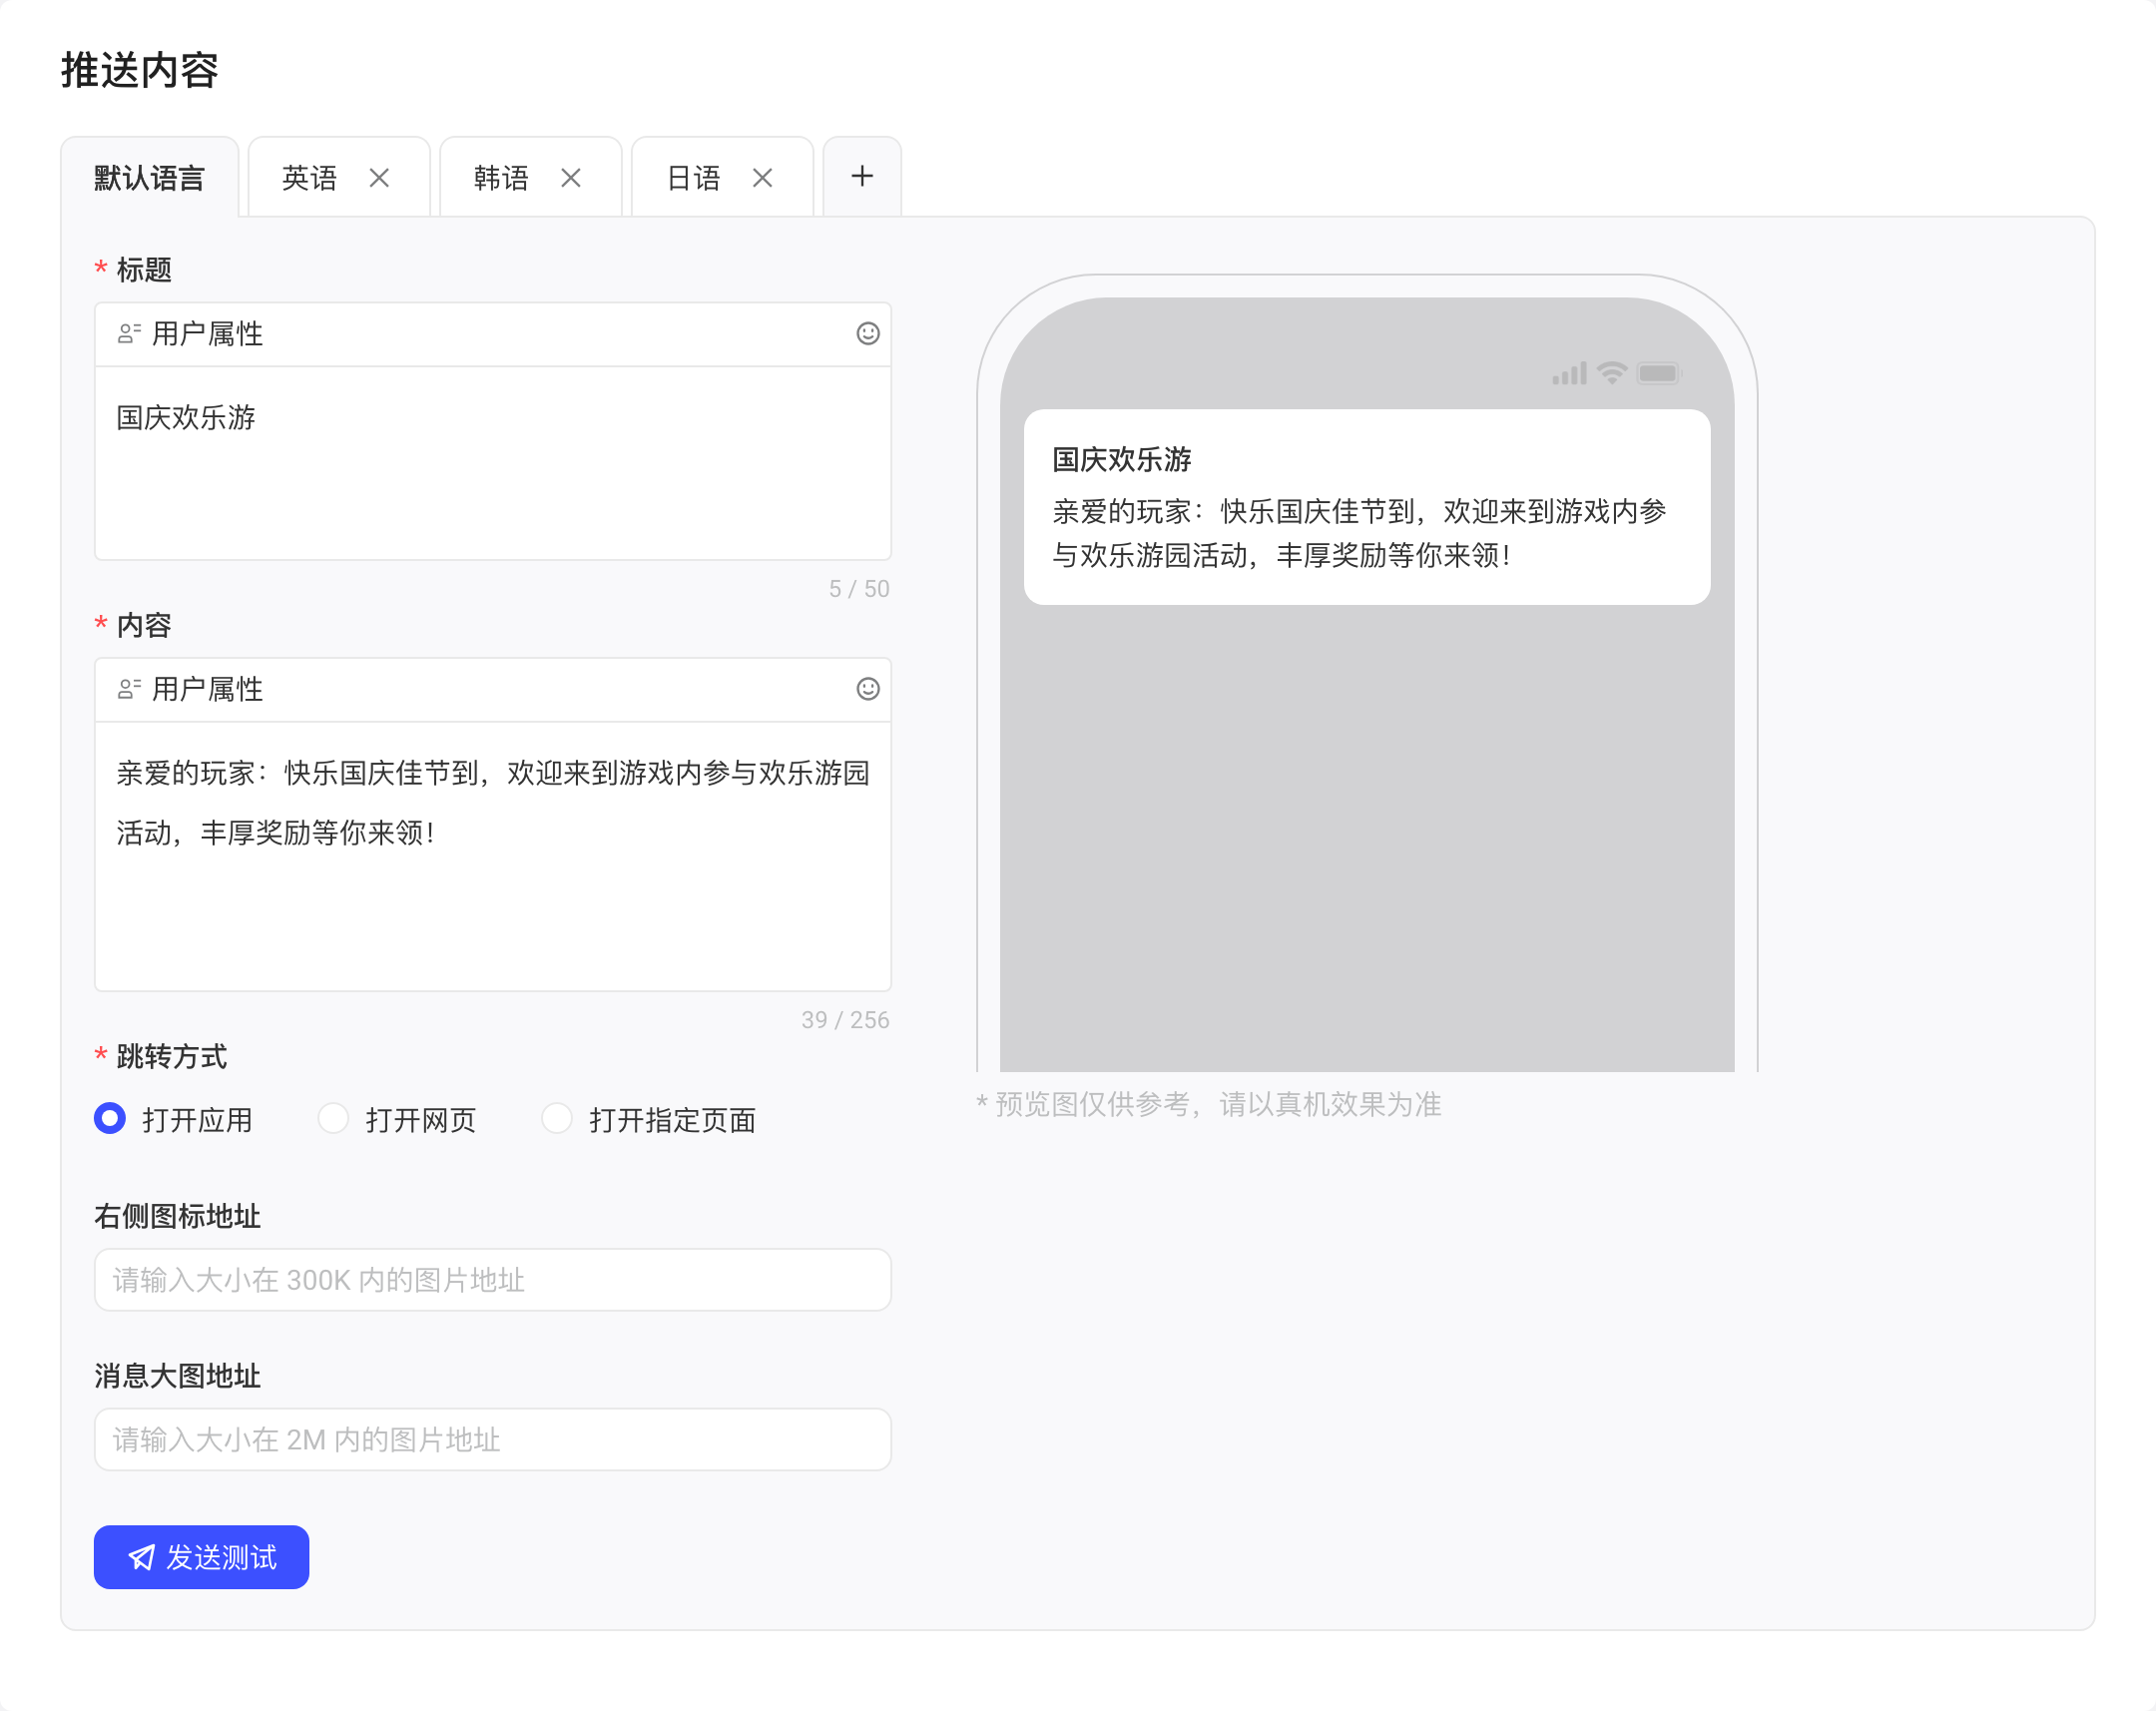The height and width of the screenshot is (1711, 2156).
Task: Open emoji picker for the 内容 field
Action: tap(868, 689)
